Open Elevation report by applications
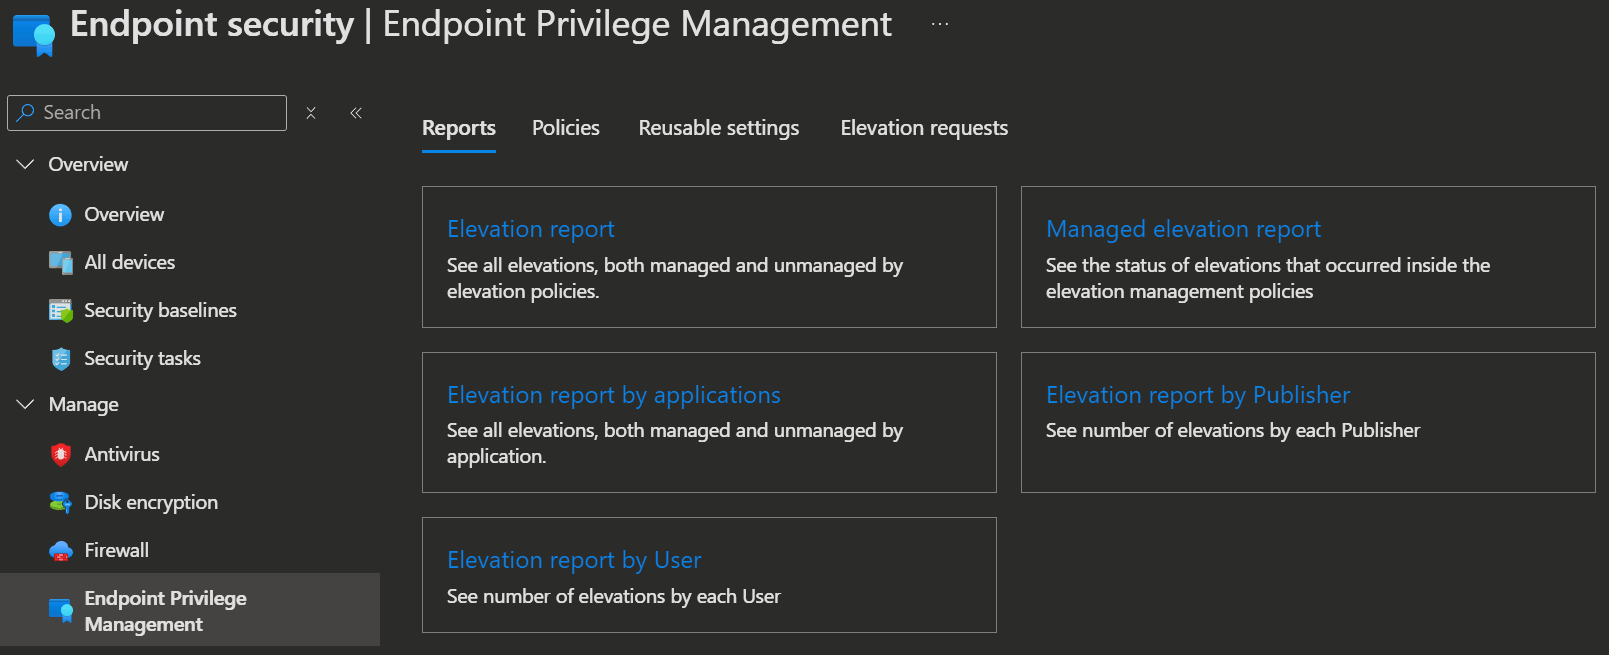The image size is (1609, 655). click(x=614, y=395)
